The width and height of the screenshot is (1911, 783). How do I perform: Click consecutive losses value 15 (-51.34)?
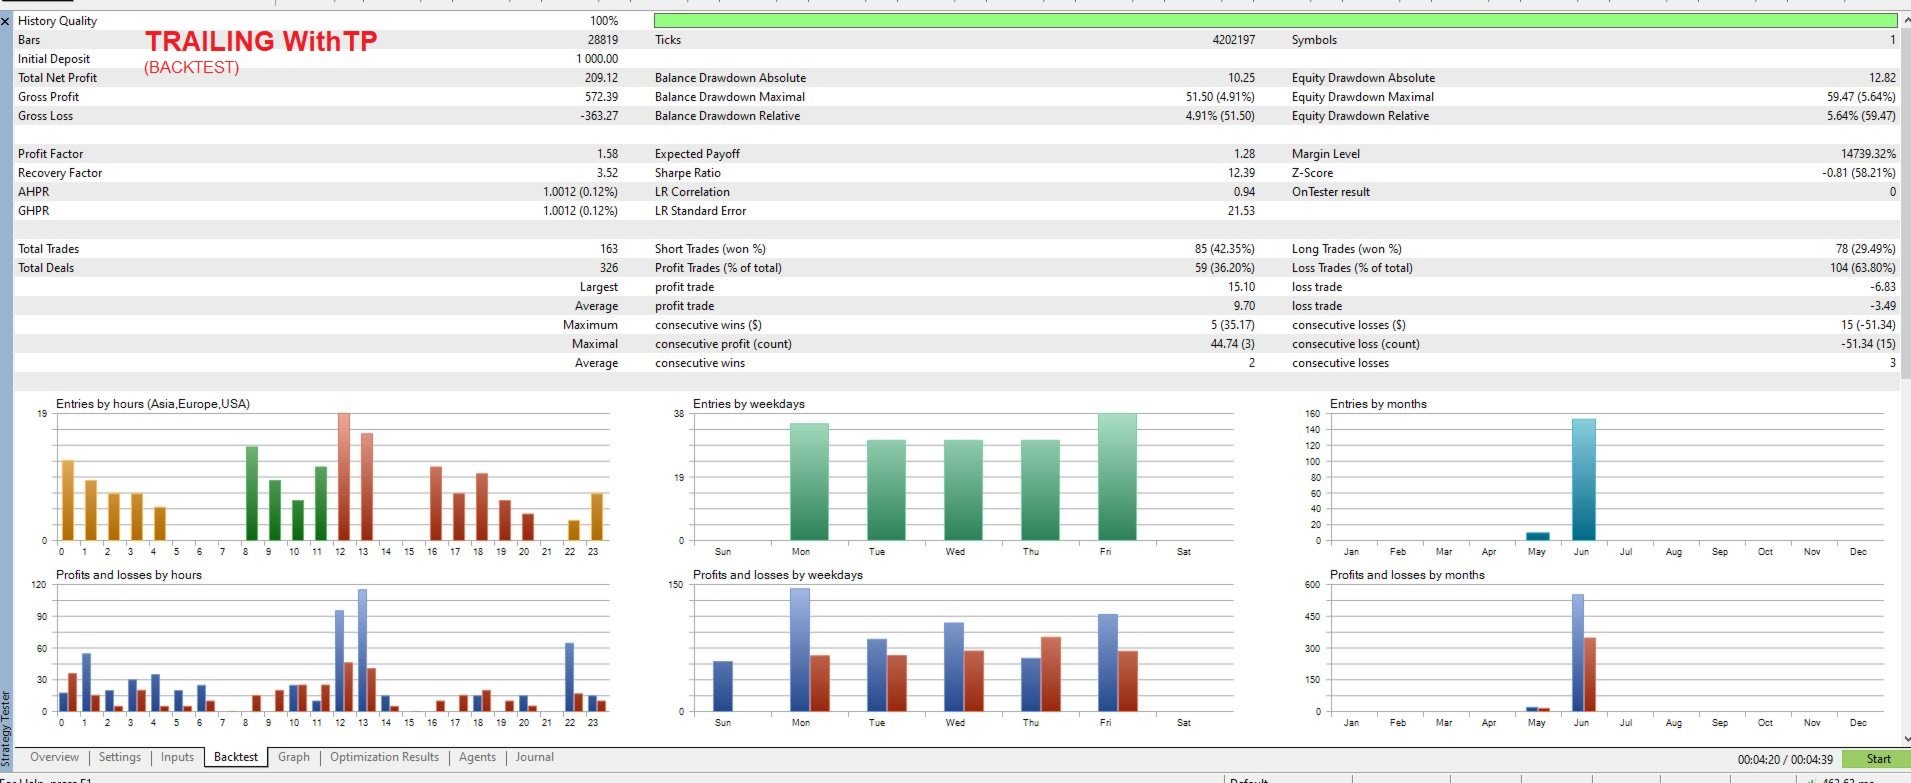click(x=1868, y=325)
